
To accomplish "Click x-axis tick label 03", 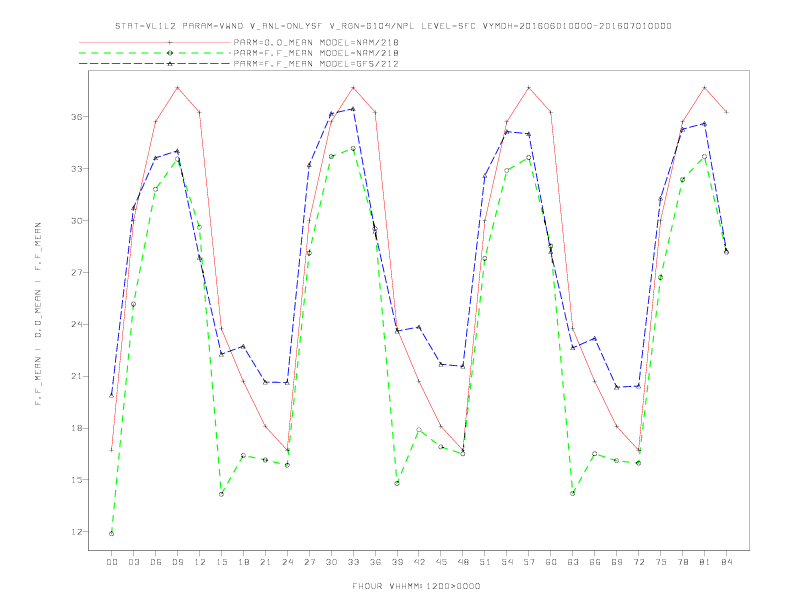I will tap(133, 562).
